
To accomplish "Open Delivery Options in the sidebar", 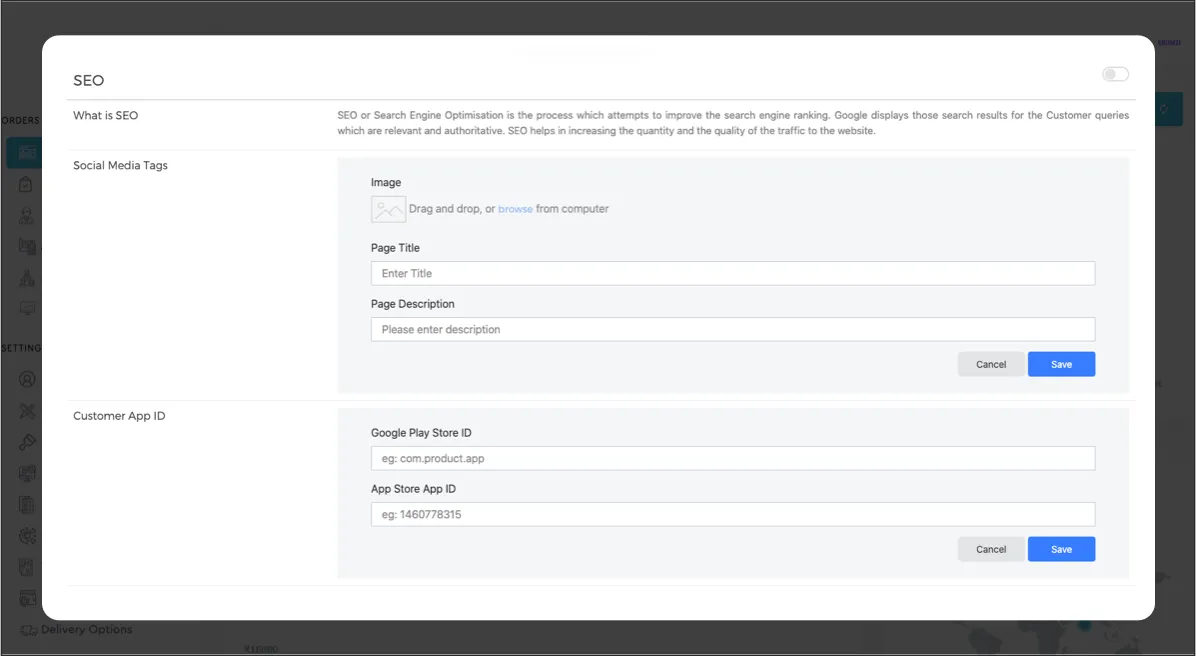I will pyautogui.click(x=86, y=630).
